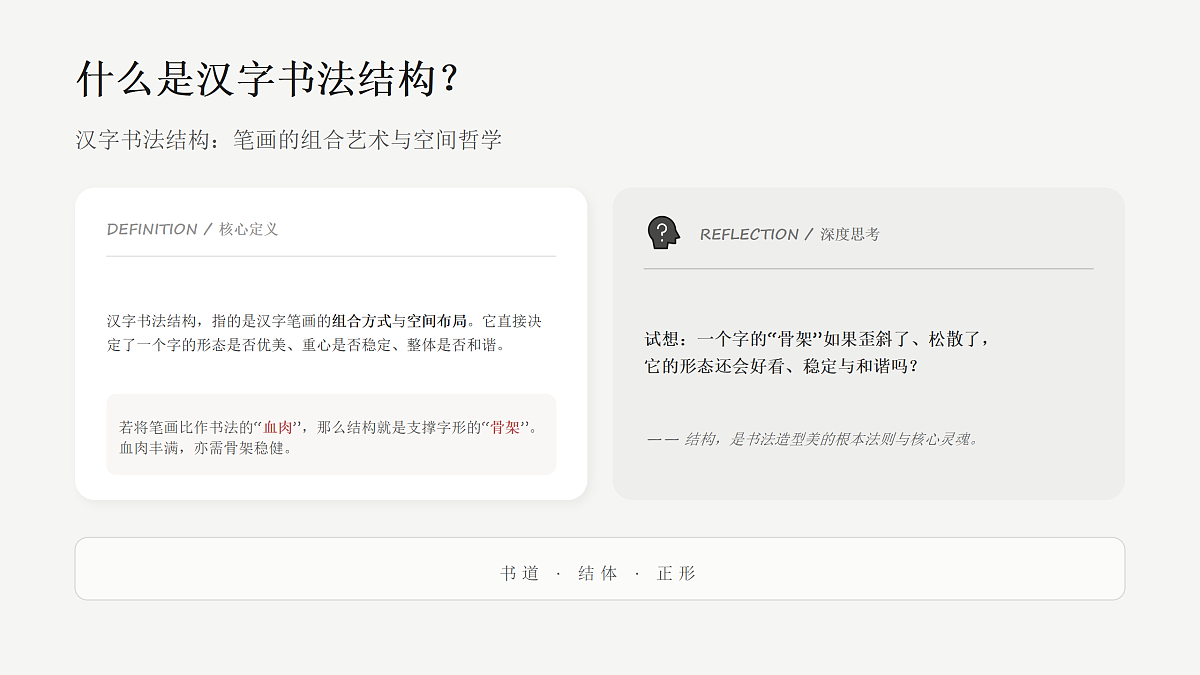
Task: Click the footer word 结体
Action: [x=598, y=573]
